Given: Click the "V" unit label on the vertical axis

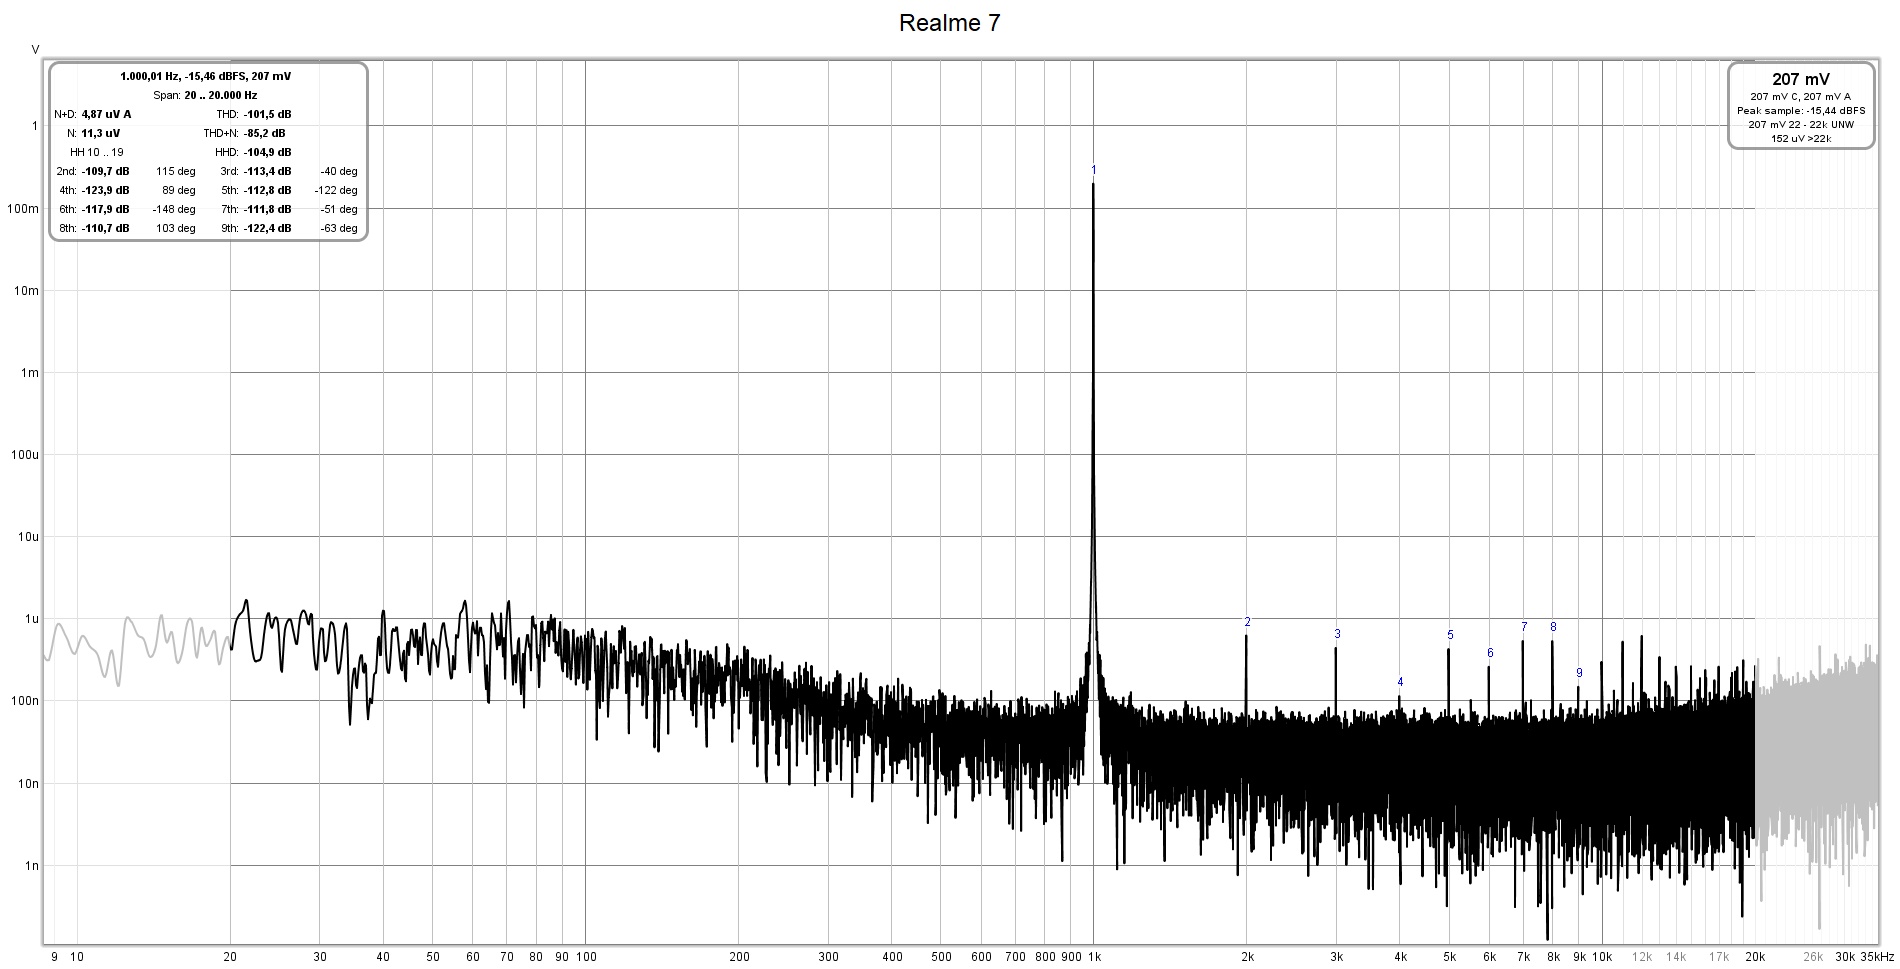Looking at the screenshot, I should click(35, 50).
